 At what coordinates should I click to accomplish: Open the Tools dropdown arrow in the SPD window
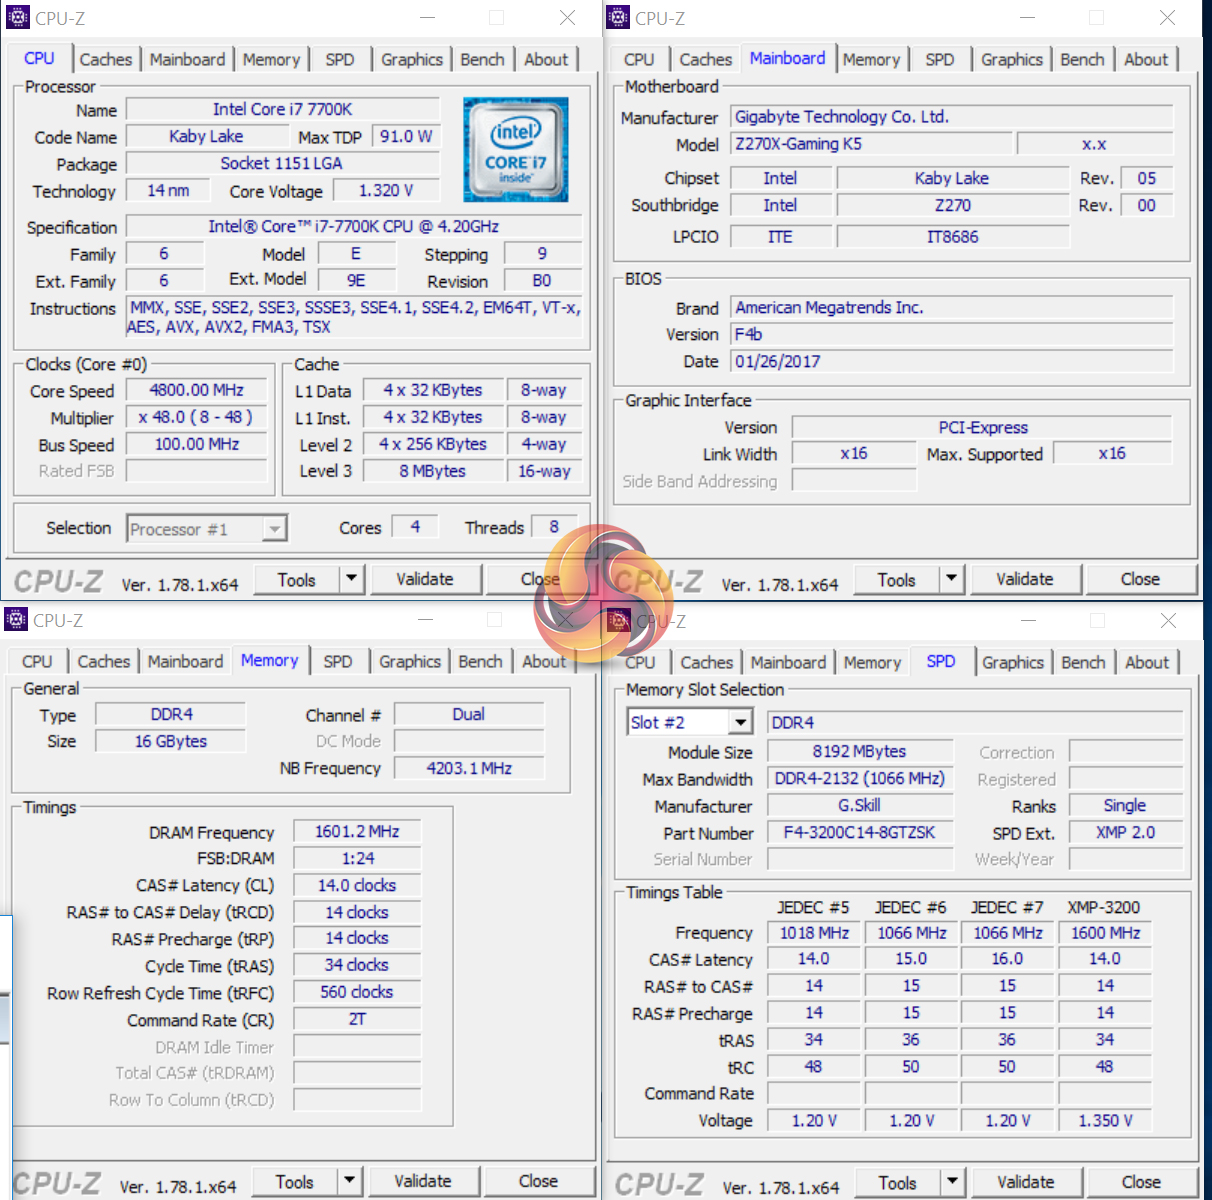coord(953,1182)
